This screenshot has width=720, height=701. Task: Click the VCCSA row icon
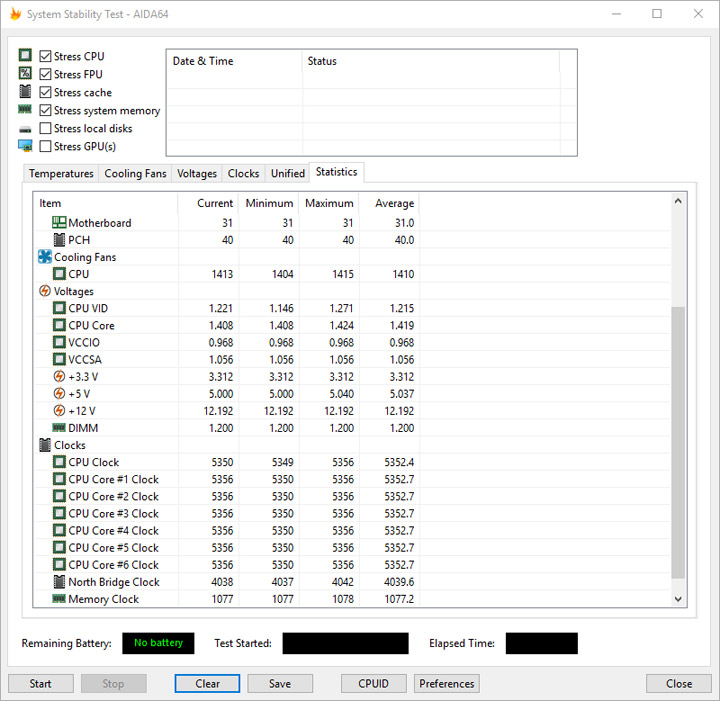(x=59, y=359)
